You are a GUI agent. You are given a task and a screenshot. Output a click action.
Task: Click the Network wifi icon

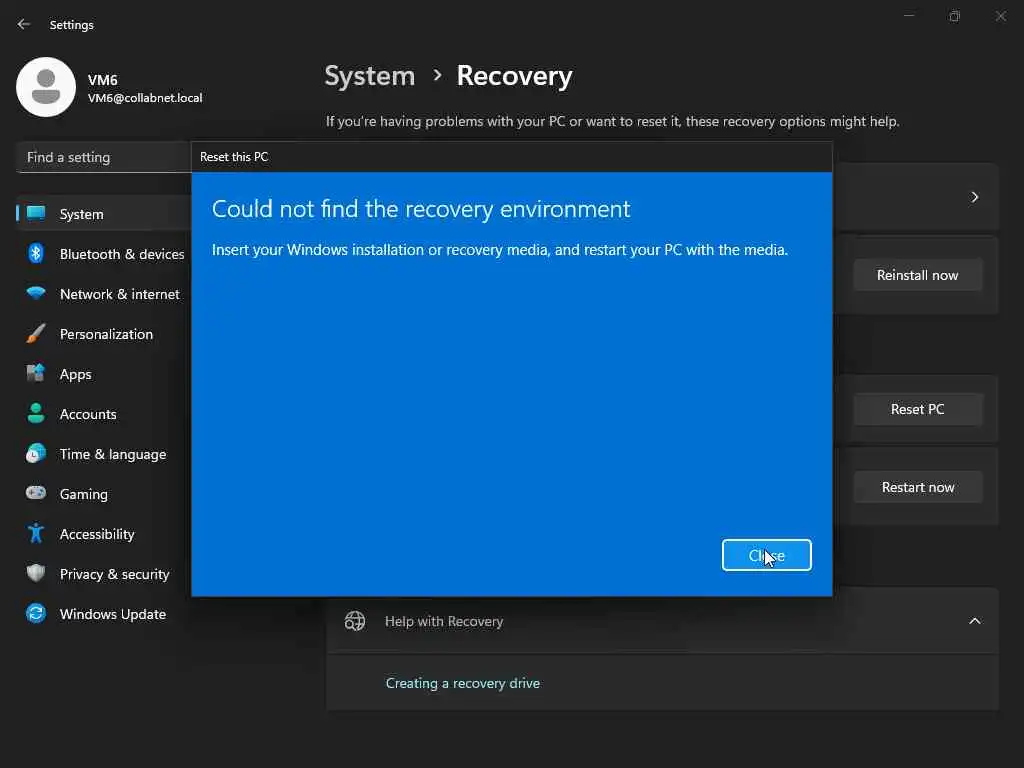36,293
